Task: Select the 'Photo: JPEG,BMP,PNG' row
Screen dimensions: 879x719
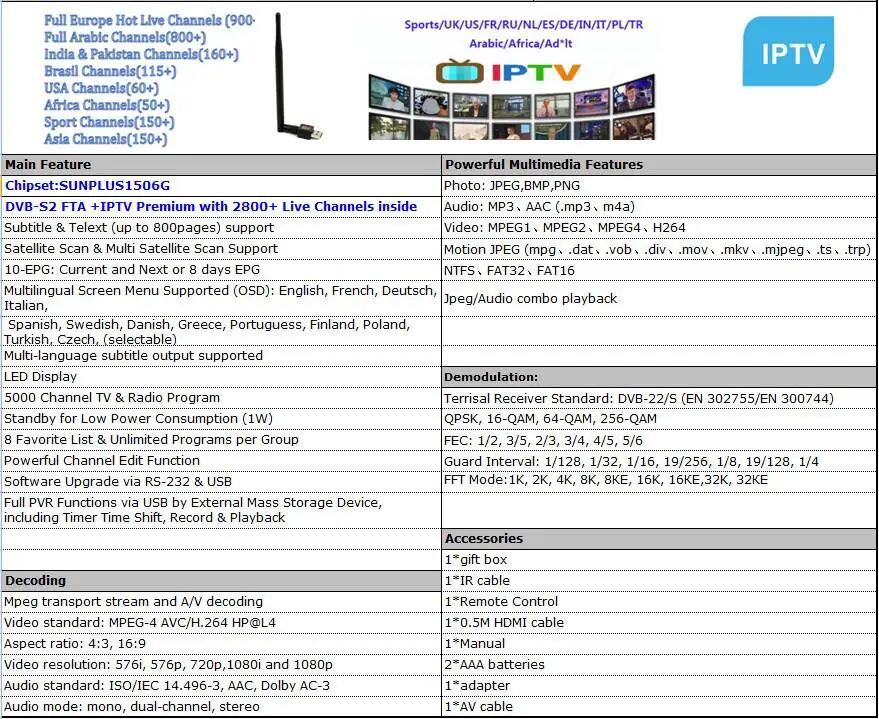Action: coord(659,185)
